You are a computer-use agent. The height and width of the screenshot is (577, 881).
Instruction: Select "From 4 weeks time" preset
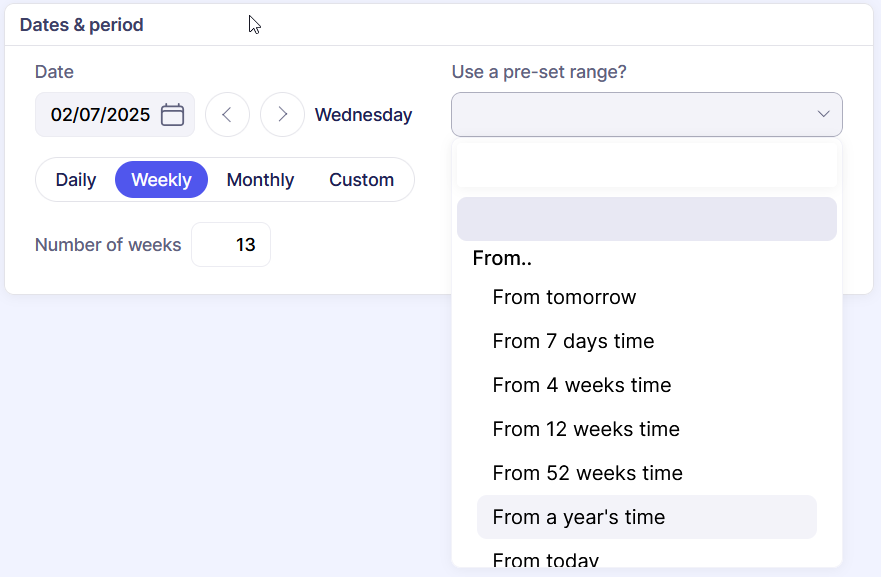pyautogui.click(x=581, y=385)
